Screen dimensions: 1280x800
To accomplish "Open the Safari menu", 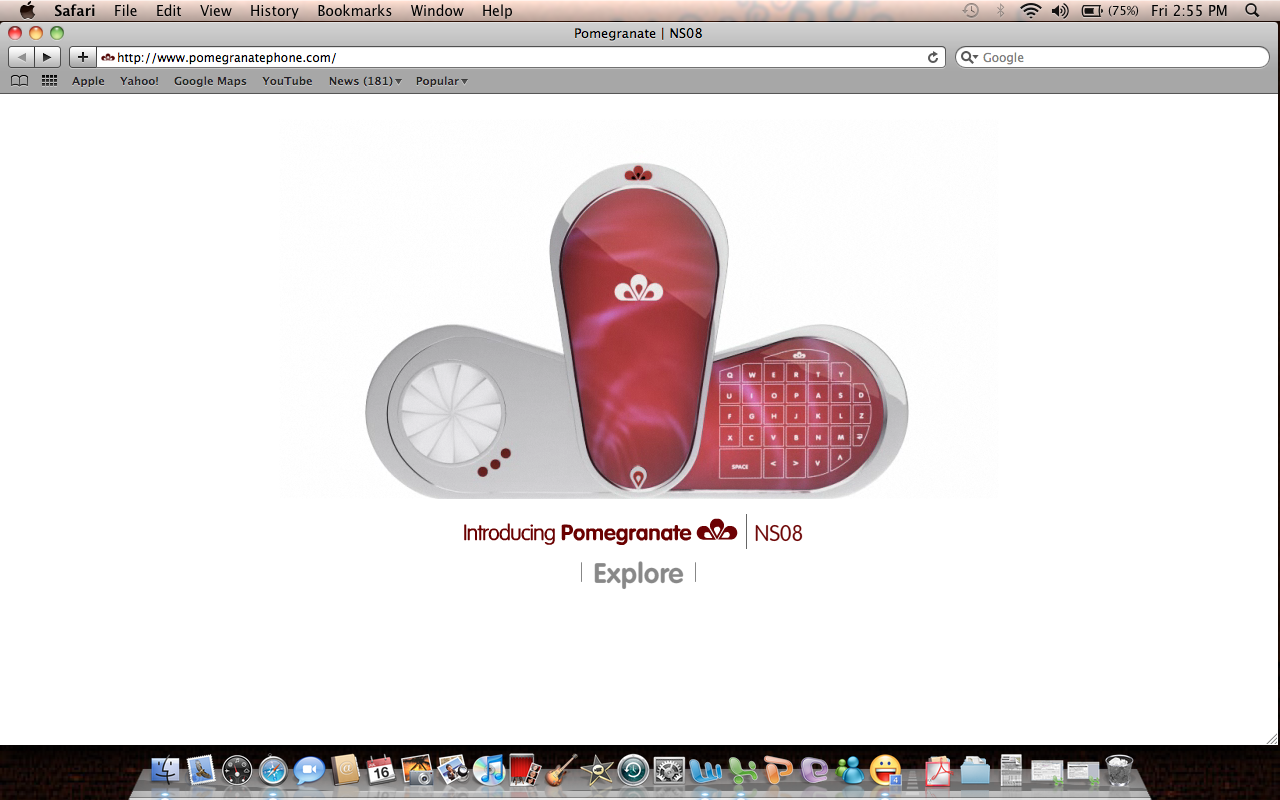I will coord(74,10).
